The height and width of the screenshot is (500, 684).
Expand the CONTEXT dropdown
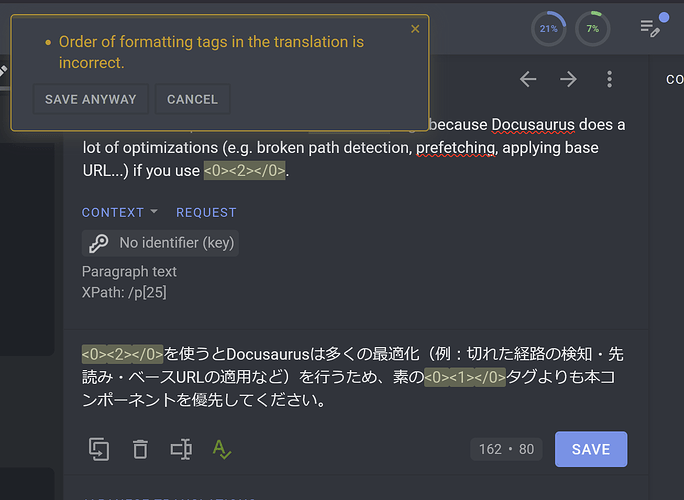120,212
